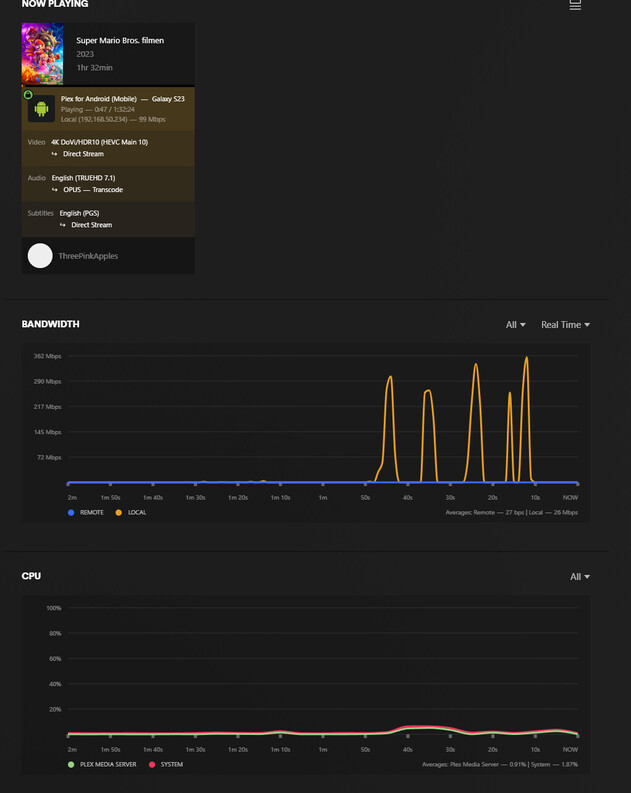Viewport: 631px width, 793px height.
Task: Click the green secure connection lock icon
Action: [28, 95]
